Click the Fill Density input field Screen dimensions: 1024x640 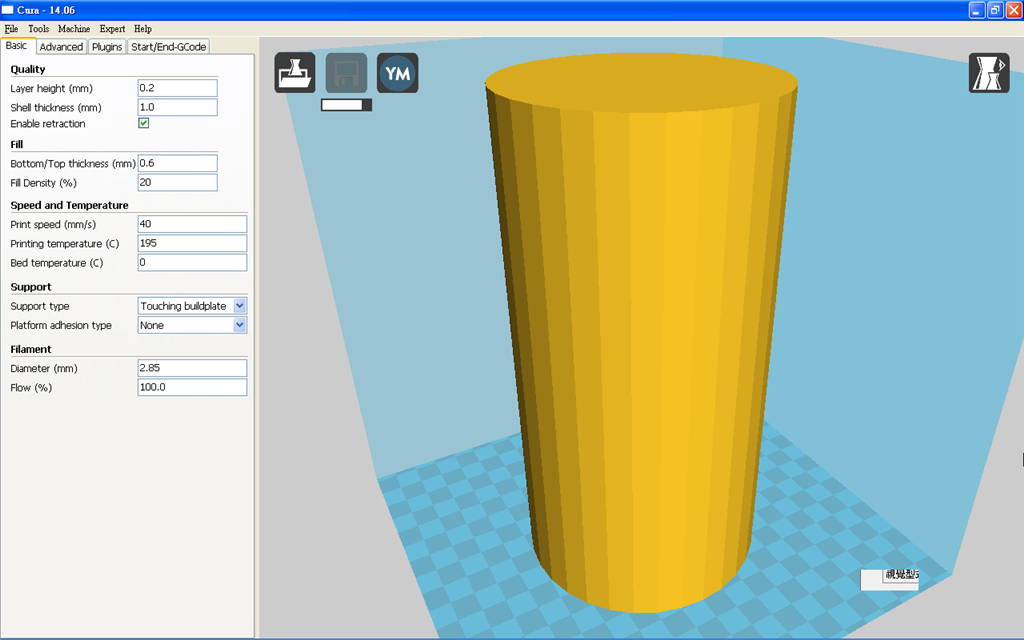point(177,183)
